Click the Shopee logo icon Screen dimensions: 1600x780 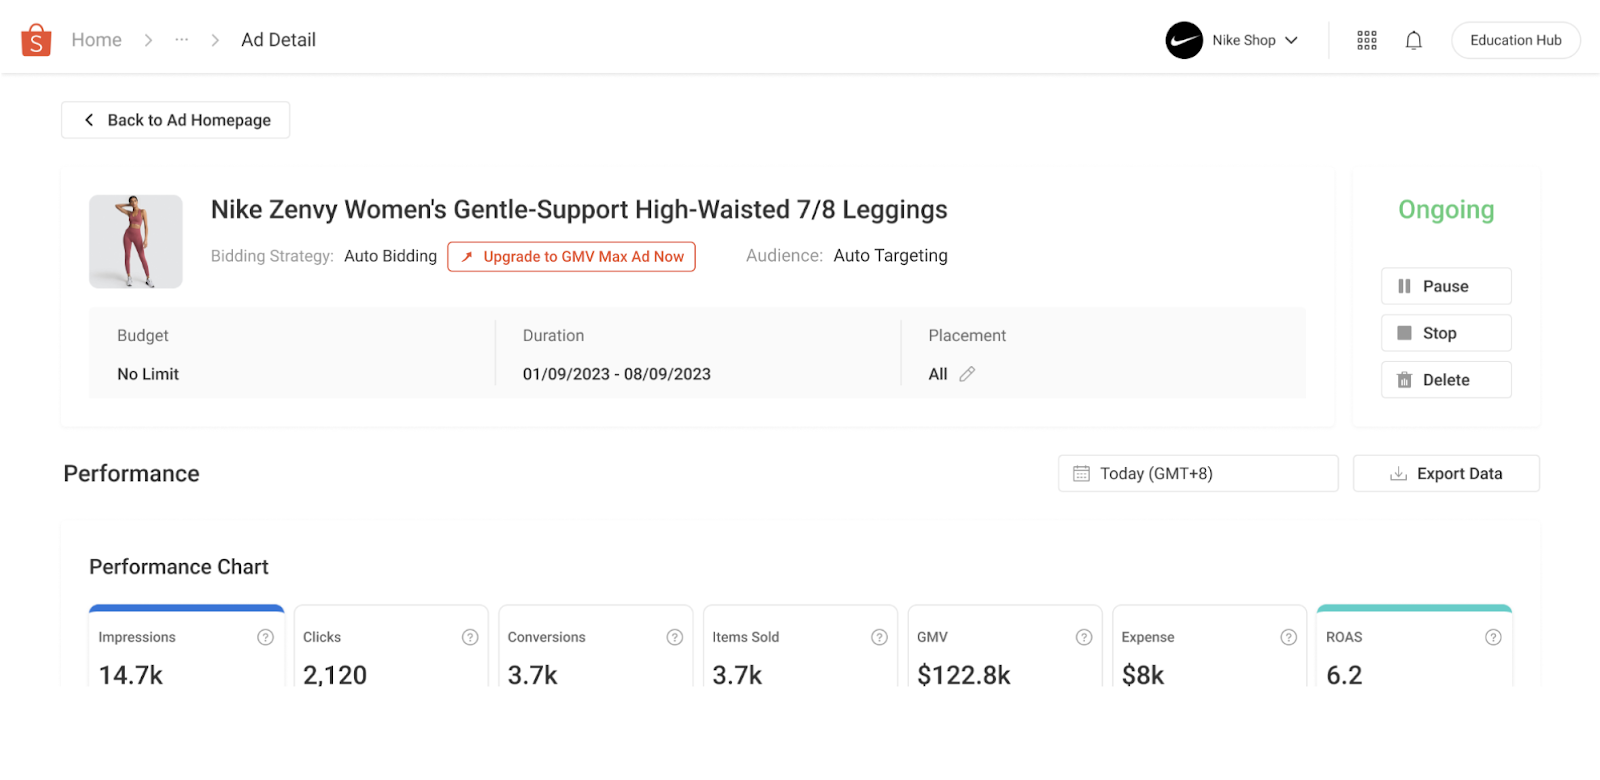[x=36, y=40]
